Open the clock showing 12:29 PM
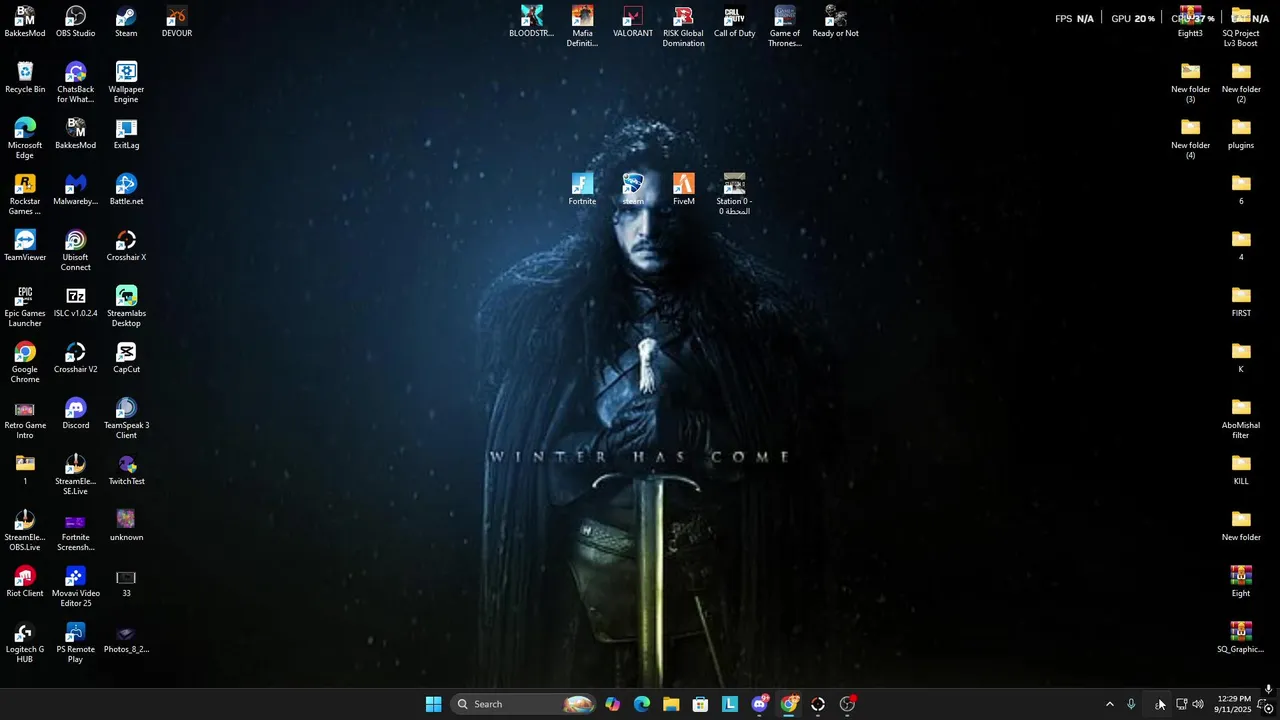Viewport: 1280px width, 720px height. [x=1234, y=704]
